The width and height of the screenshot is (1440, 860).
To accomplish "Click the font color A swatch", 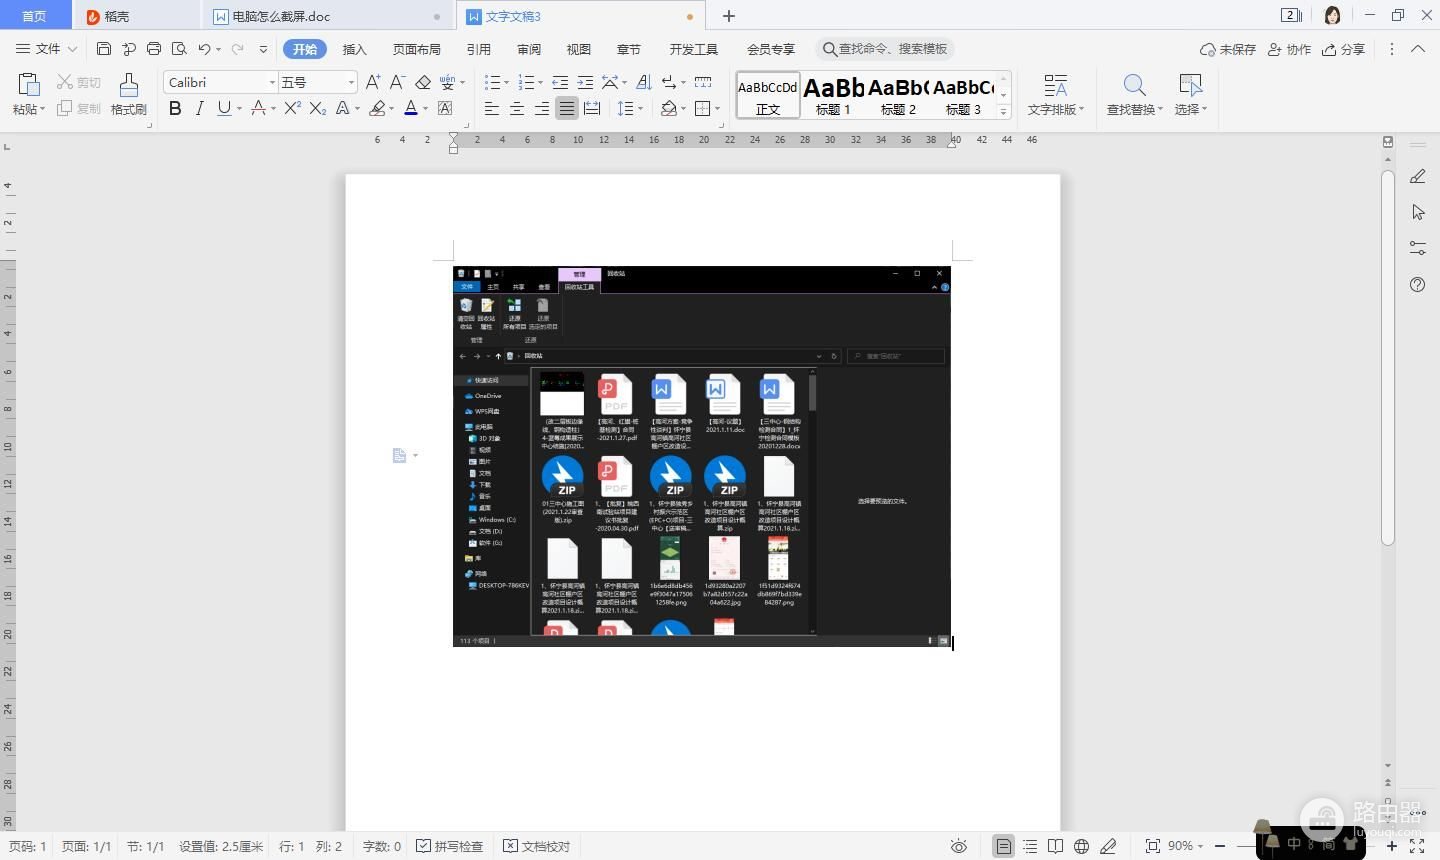I will (x=410, y=108).
